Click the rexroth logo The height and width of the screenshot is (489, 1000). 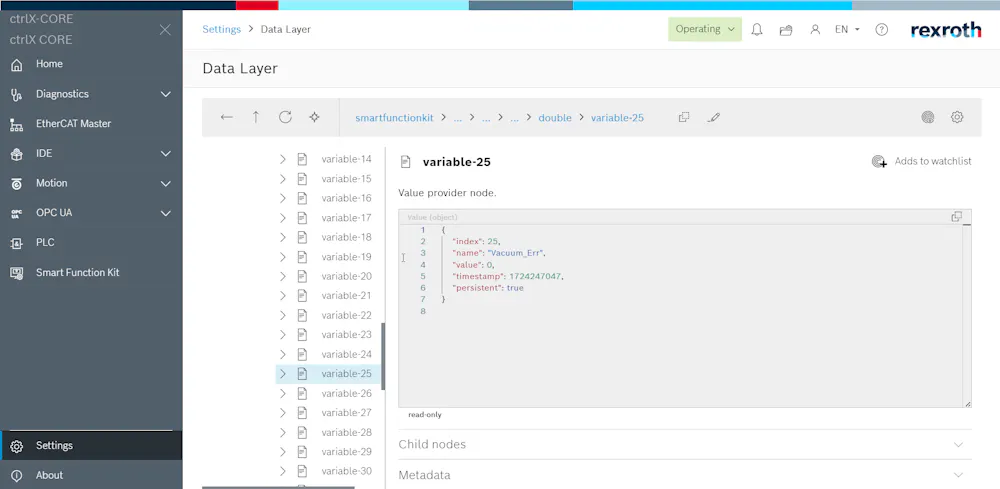pos(946,30)
